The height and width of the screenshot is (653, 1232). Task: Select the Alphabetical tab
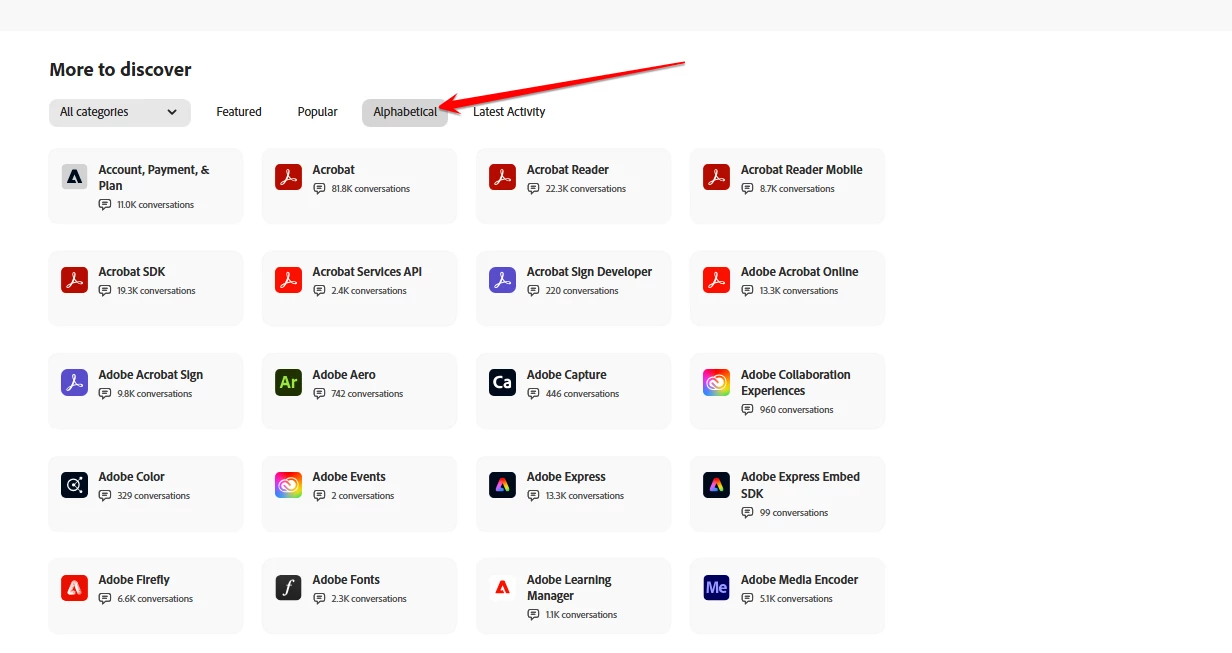point(405,112)
